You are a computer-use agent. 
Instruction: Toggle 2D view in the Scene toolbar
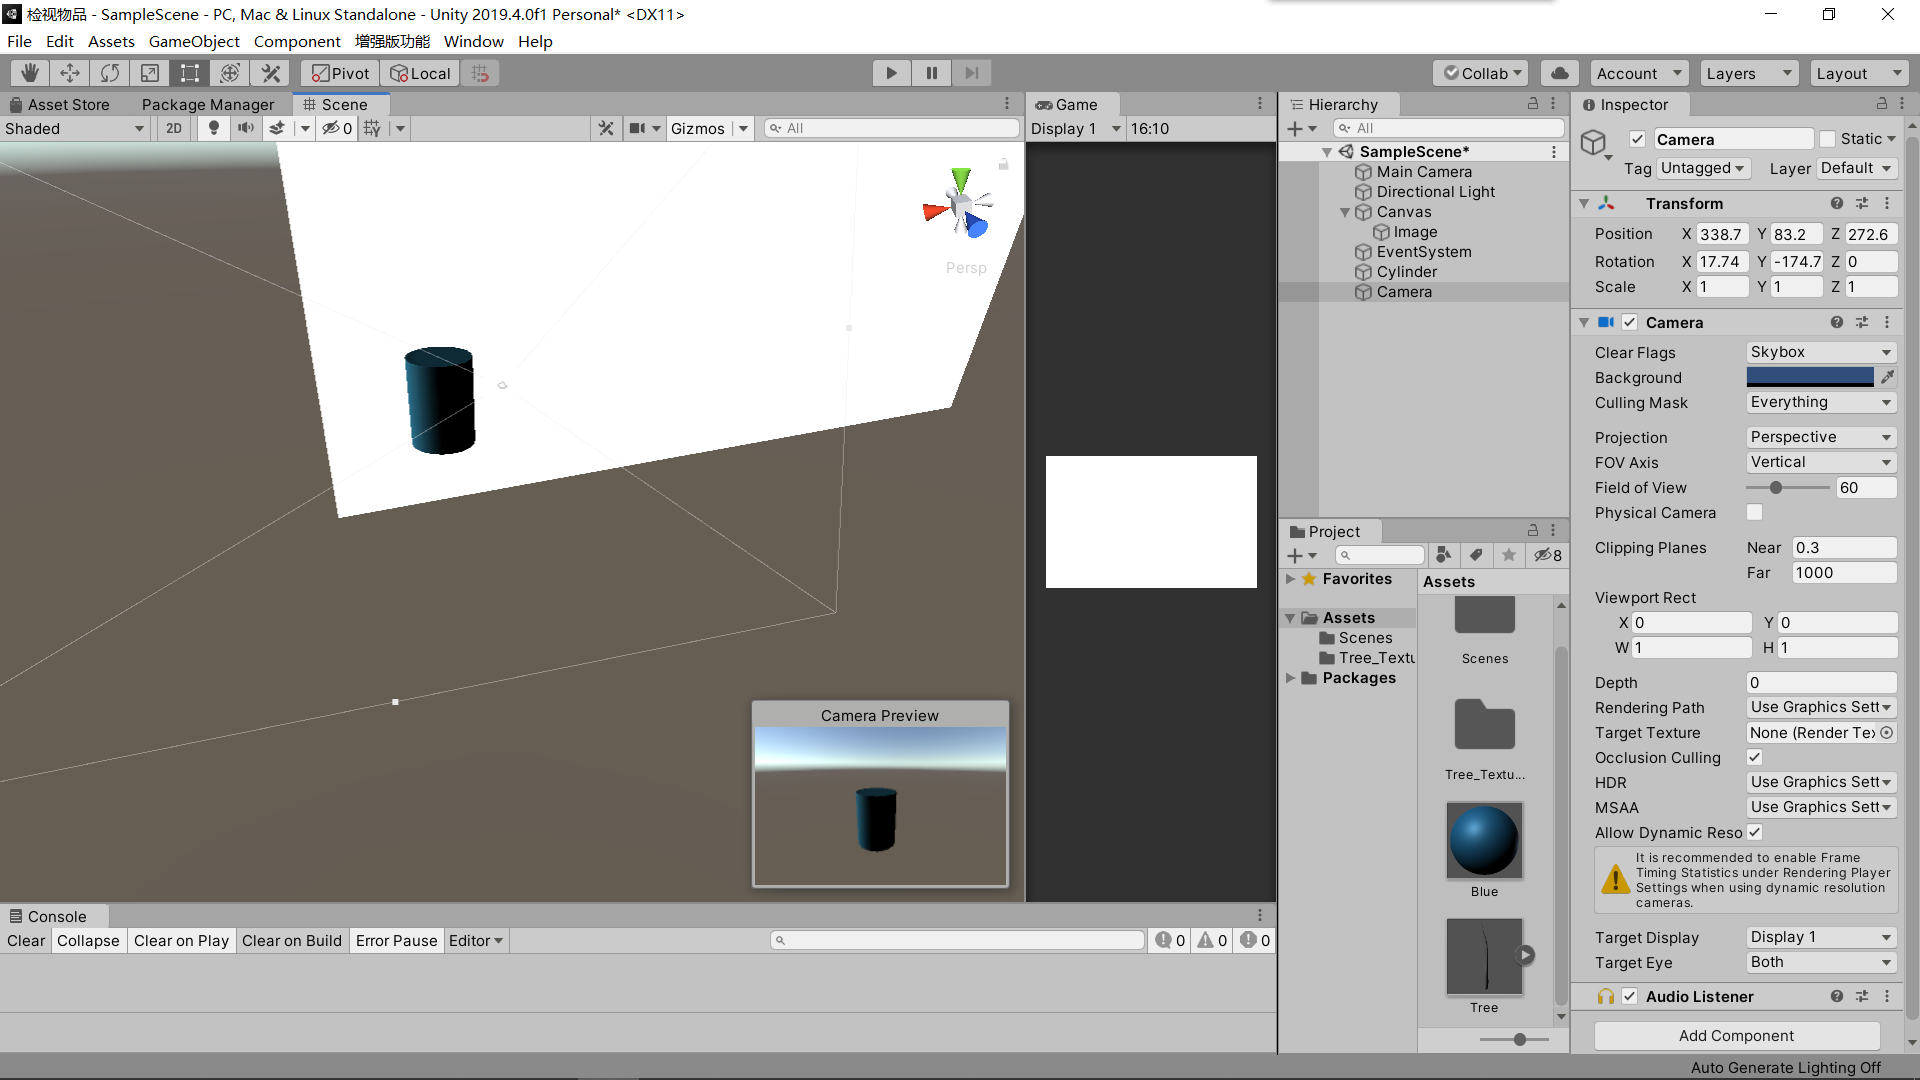pos(173,128)
